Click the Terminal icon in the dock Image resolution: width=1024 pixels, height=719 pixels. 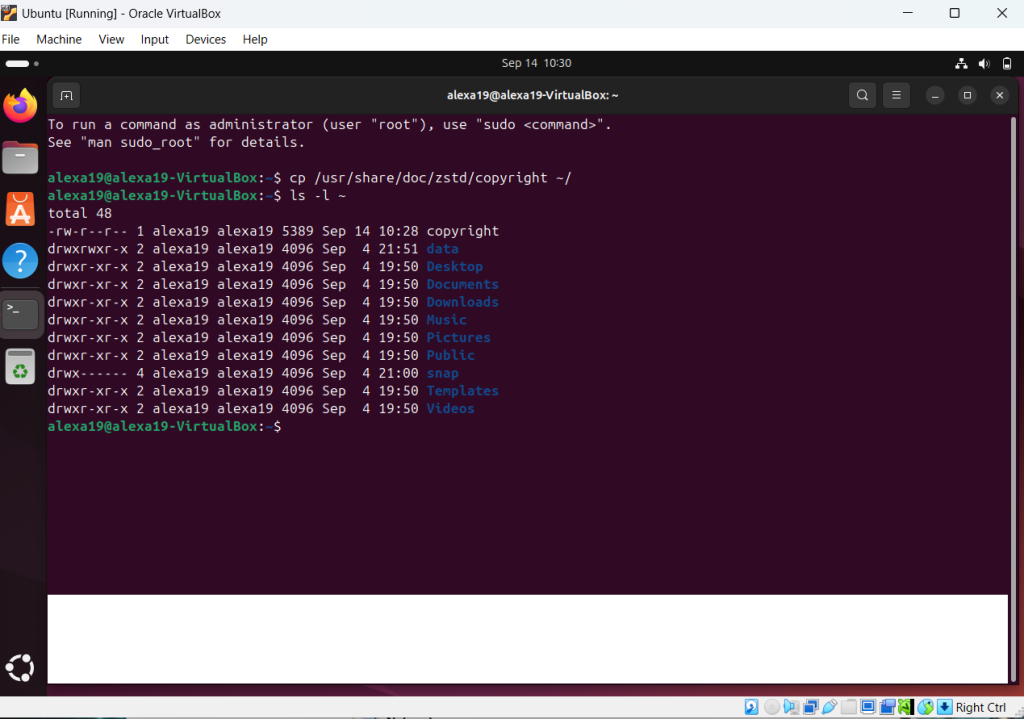pyautogui.click(x=20, y=313)
